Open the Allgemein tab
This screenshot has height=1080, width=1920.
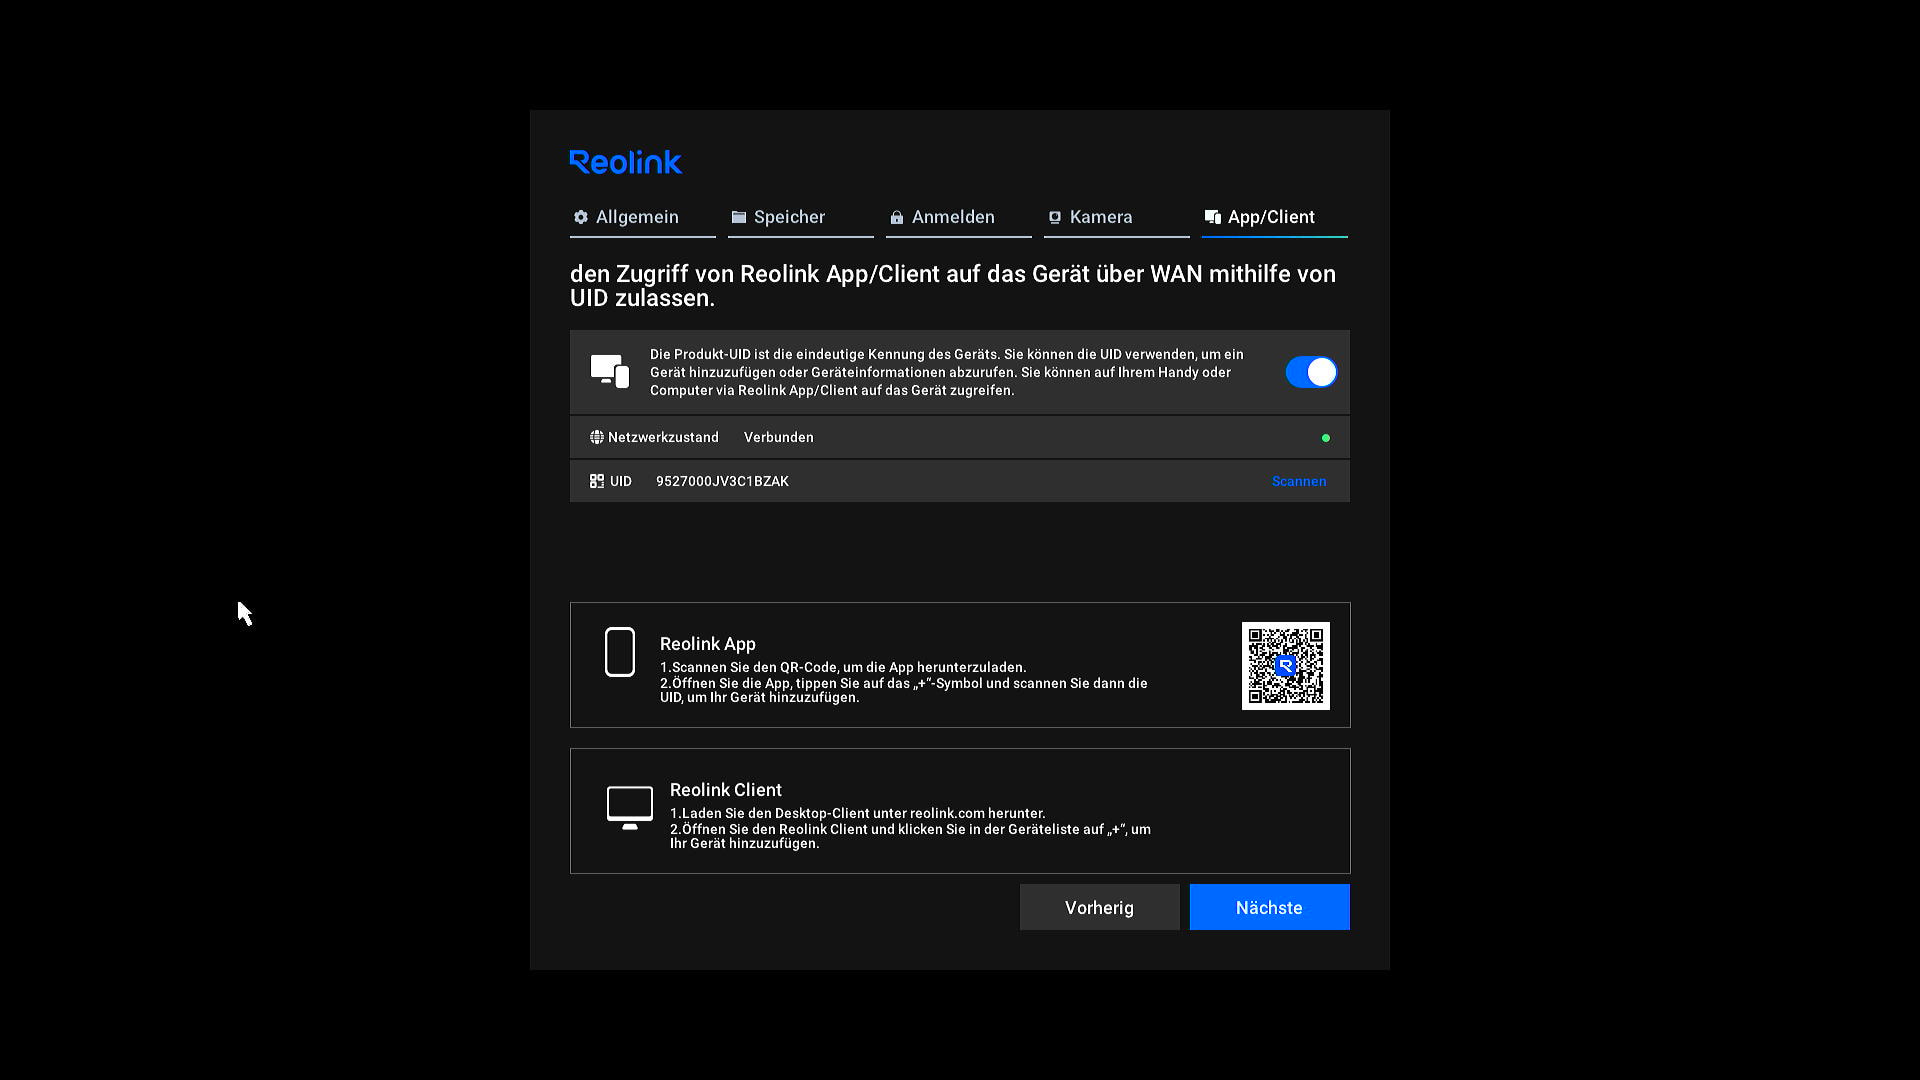coord(642,218)
